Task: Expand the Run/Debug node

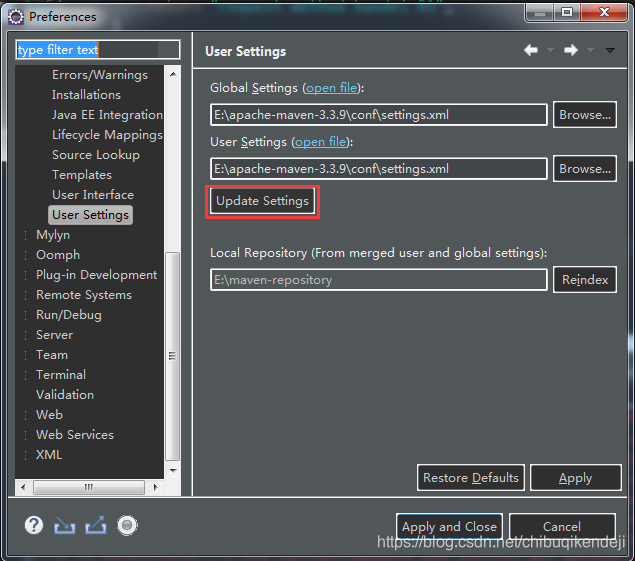Action: 27,315
